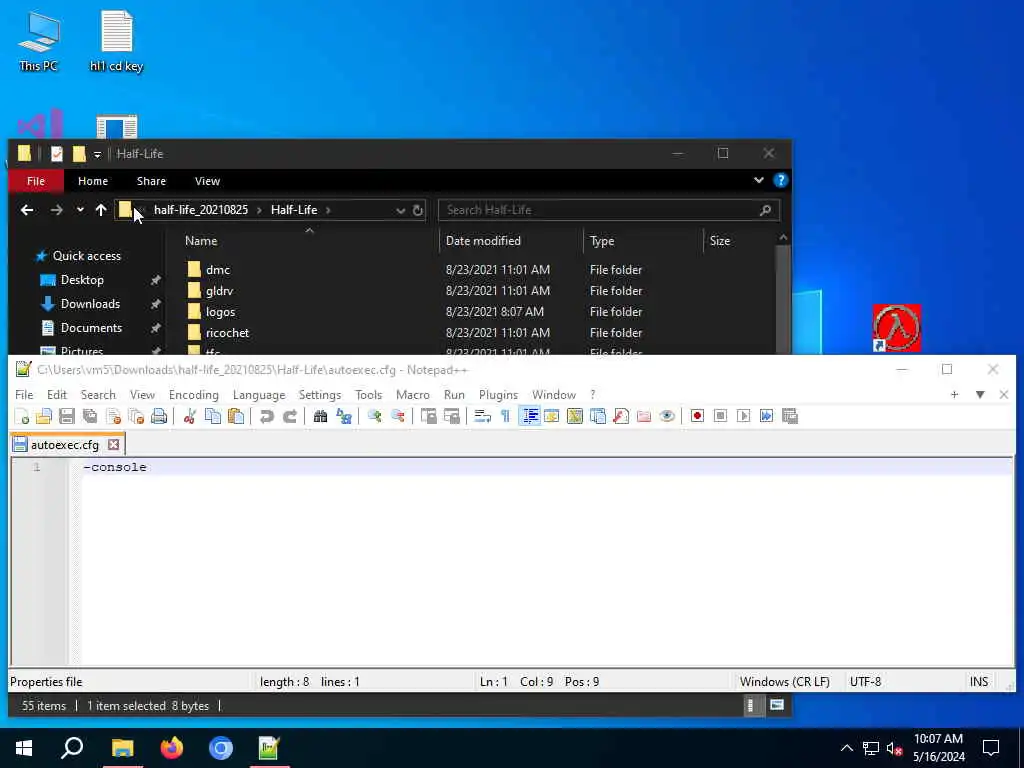Viewport: 1024px width, 768px height.
Task: Open the Plugins menu
Action: (x=498, y=394)
